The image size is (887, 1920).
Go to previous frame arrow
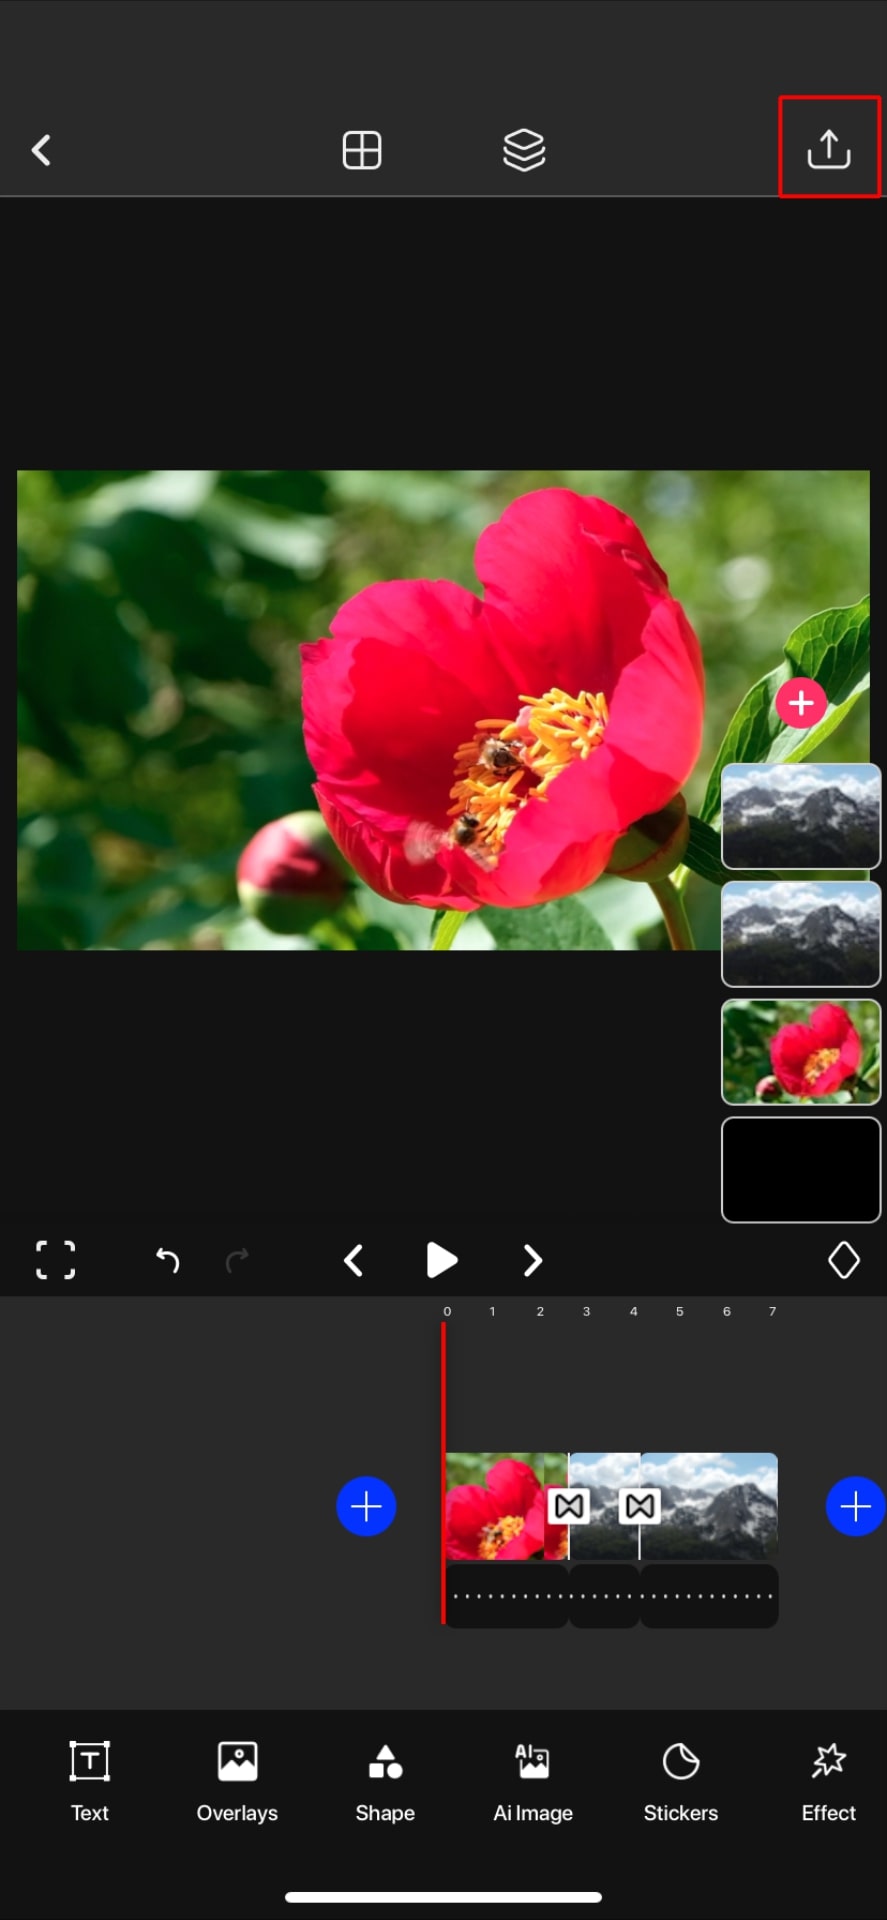(x=353, y=1260)
